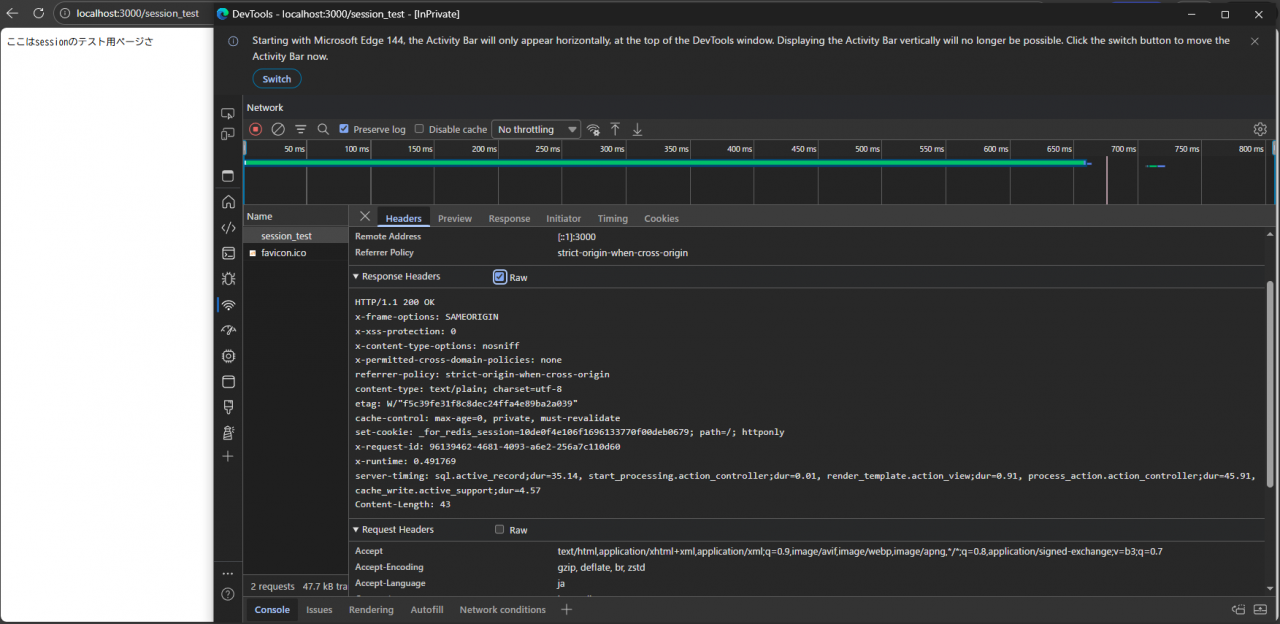Image resolution: width=1280 pixels, height=624 pixels.
Task: Open Network settings gear icon
Action: (1260, 129)
